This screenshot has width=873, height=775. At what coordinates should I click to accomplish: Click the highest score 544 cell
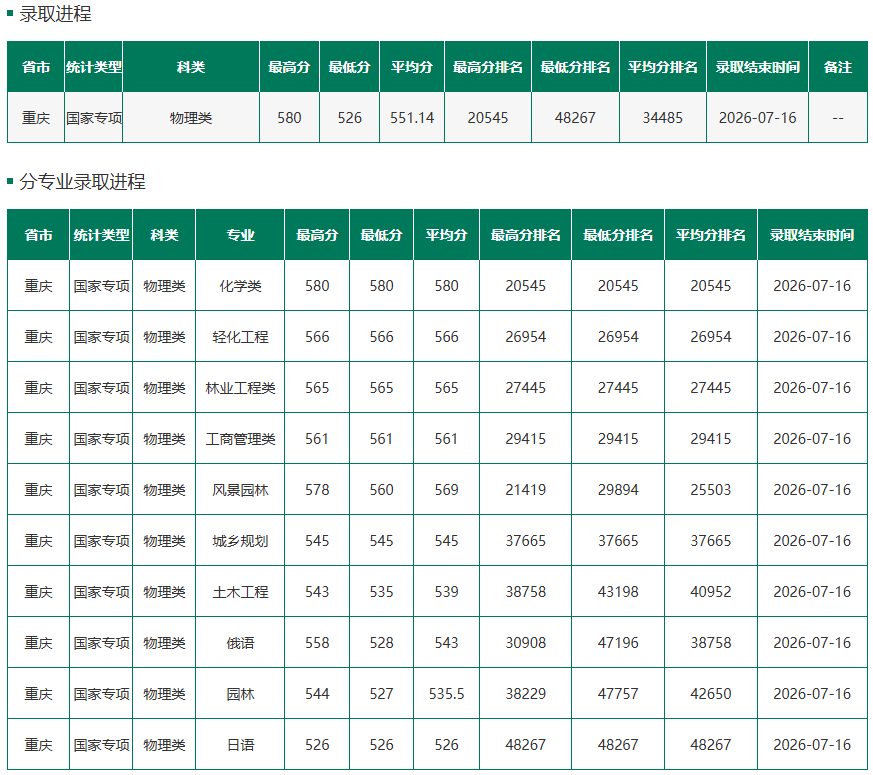point(317,694)
